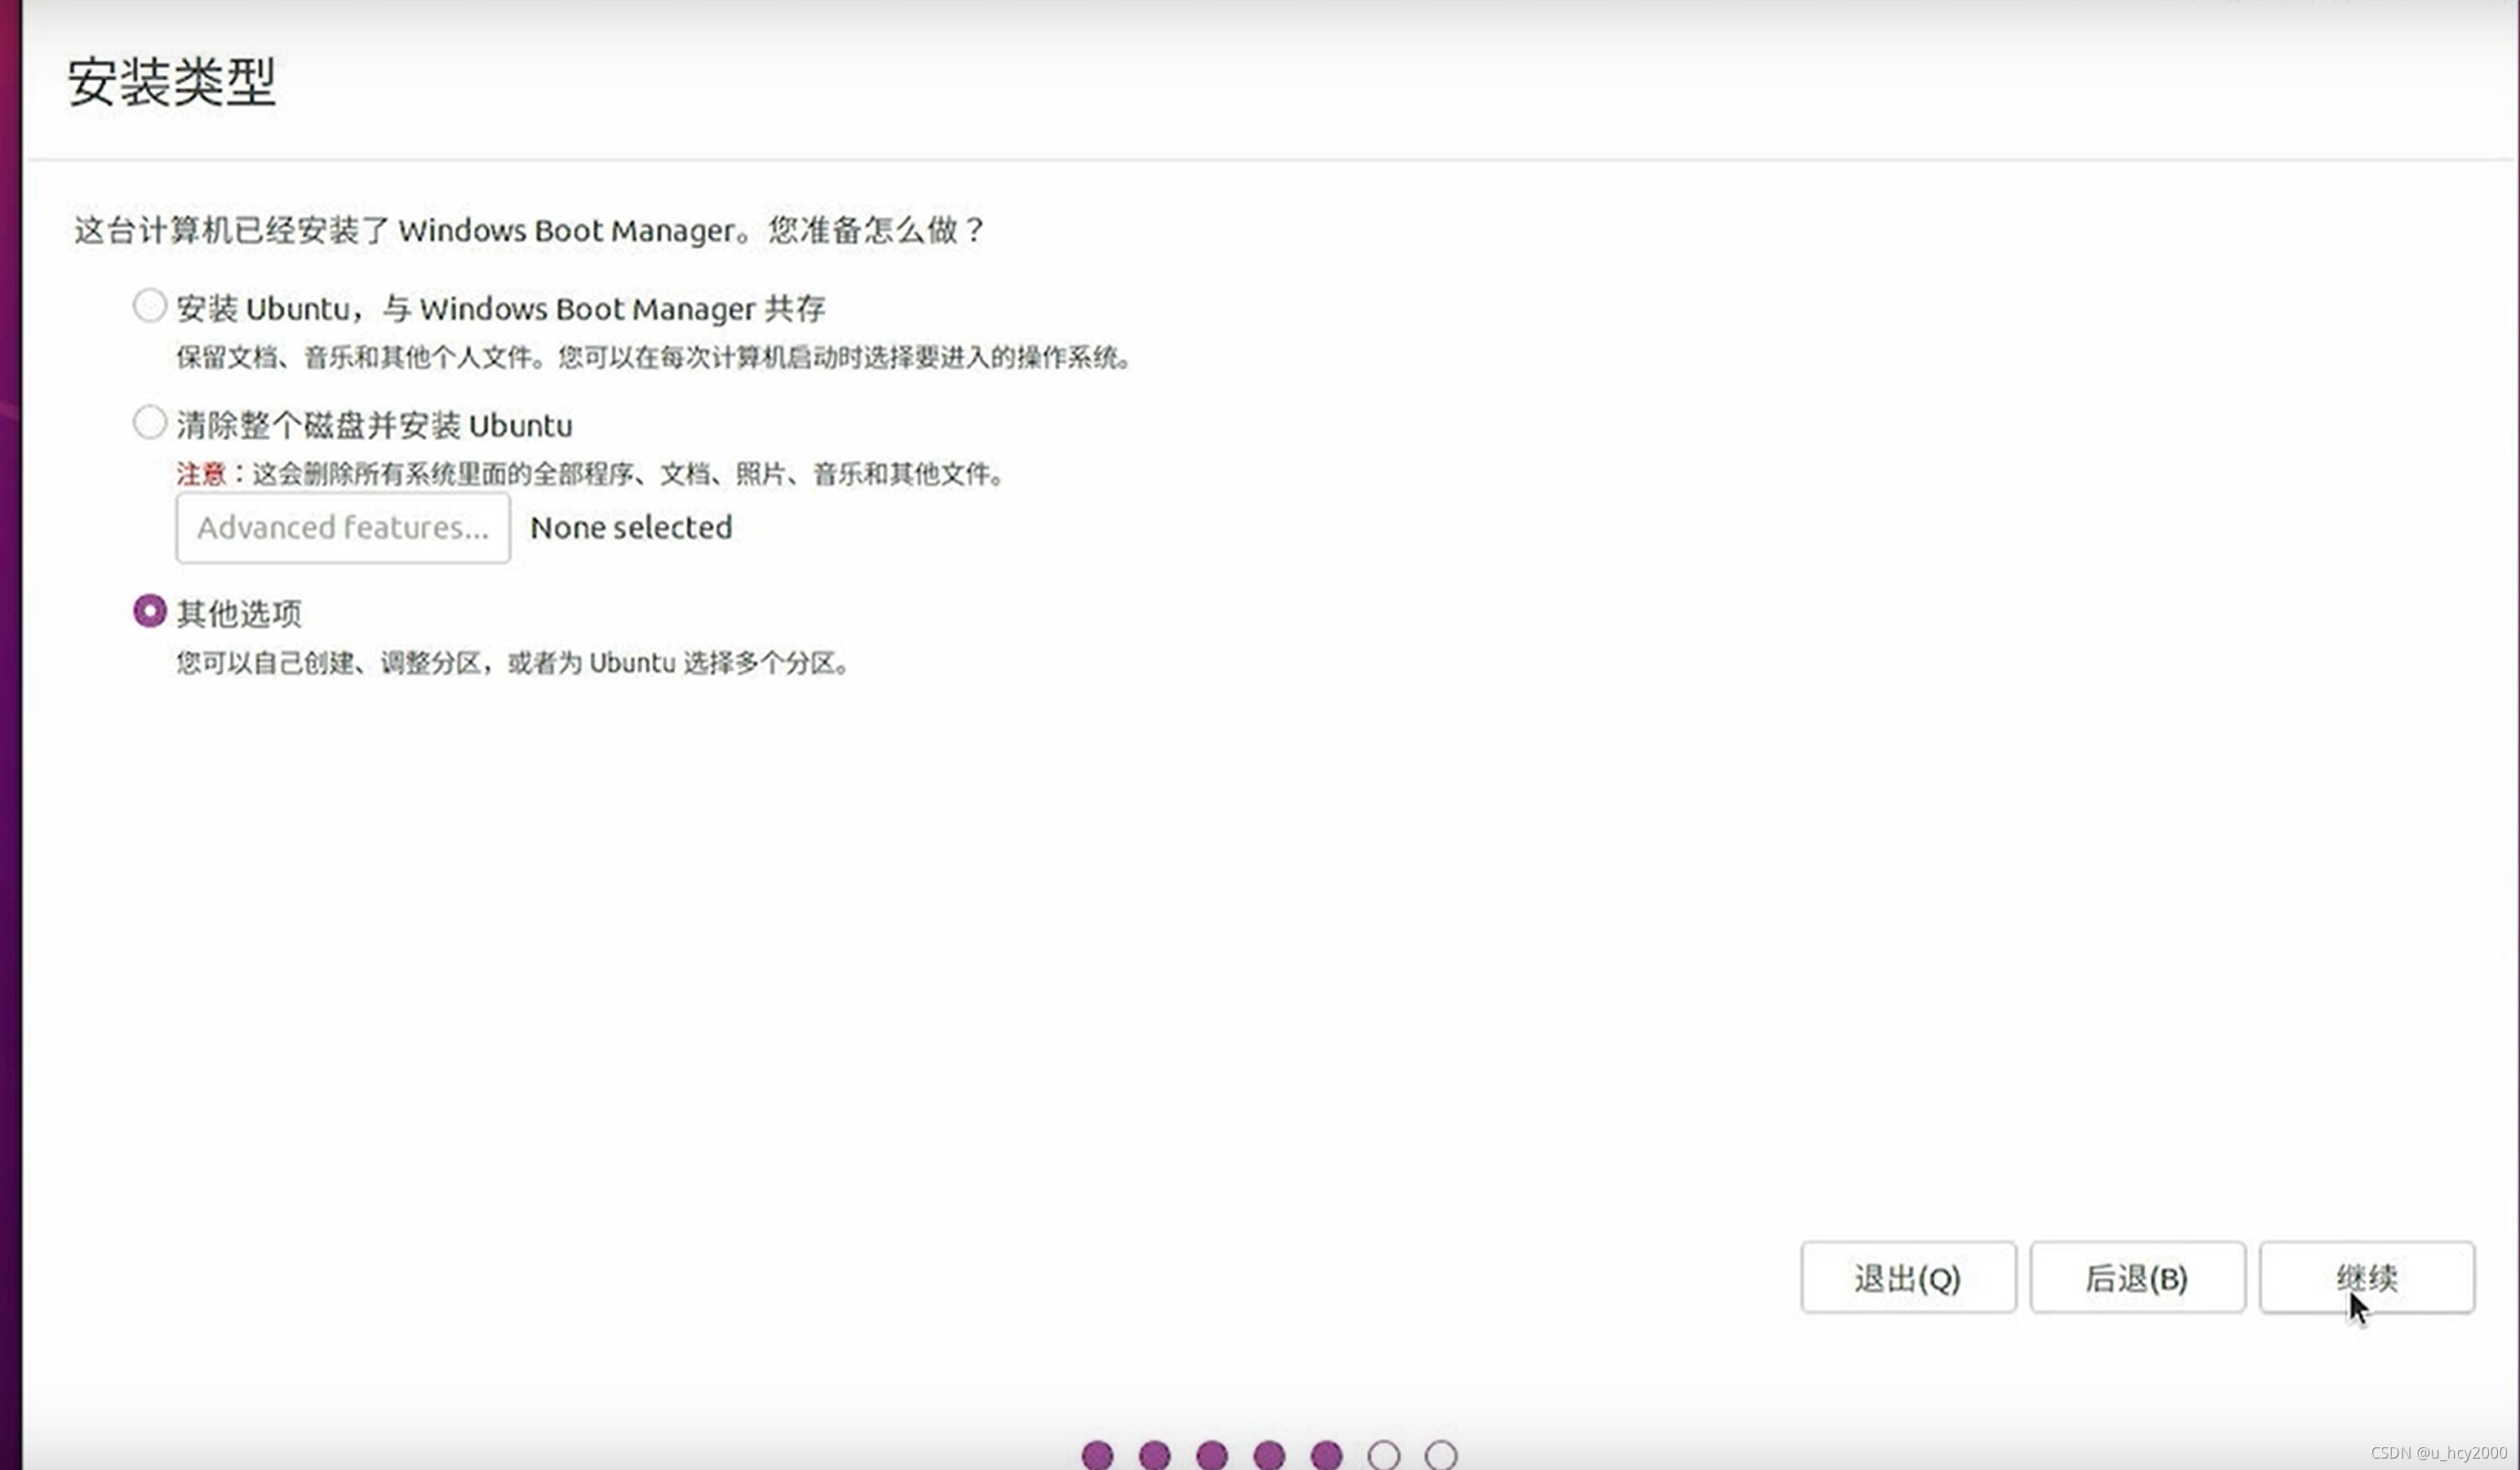This screenshot has height=1470, width=2520.
Task: Click 'None selected' status text
Action: (631, 527)
